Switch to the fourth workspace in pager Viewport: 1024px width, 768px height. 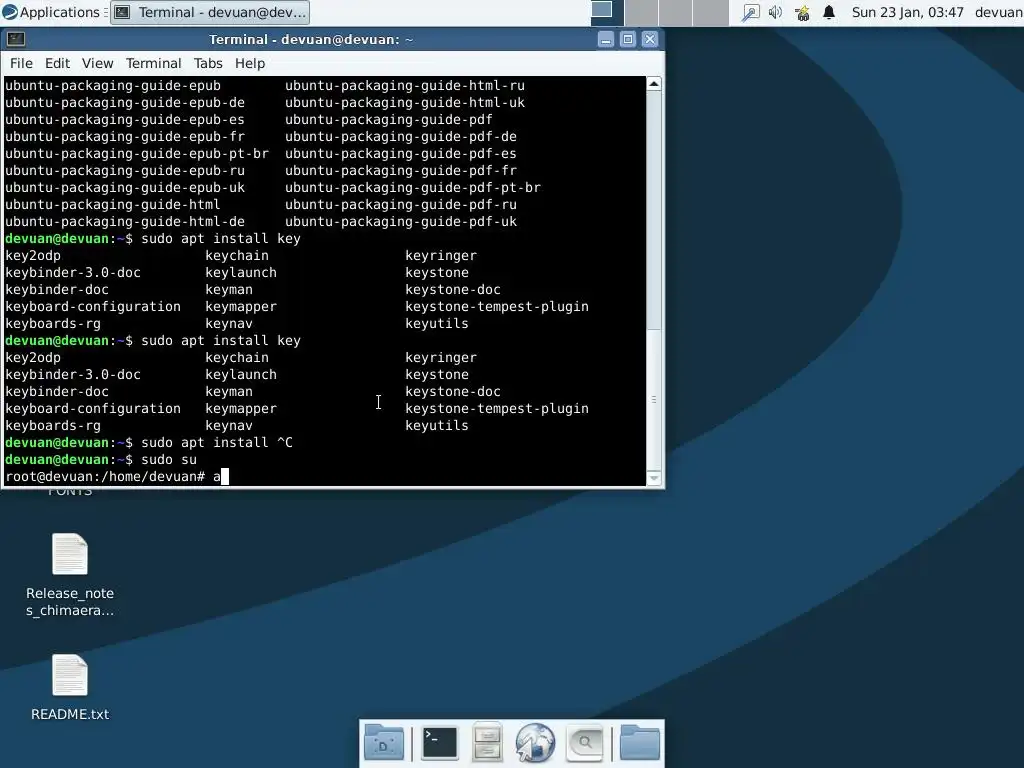click(x=711, y=12)
